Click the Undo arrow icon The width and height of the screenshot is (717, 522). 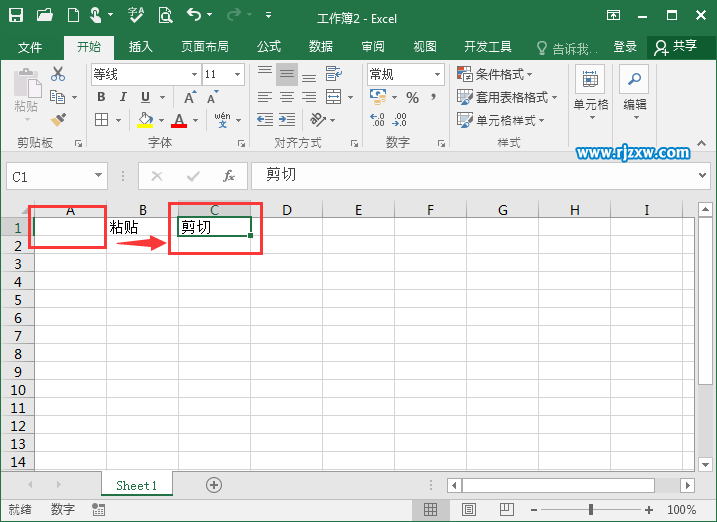194,15
